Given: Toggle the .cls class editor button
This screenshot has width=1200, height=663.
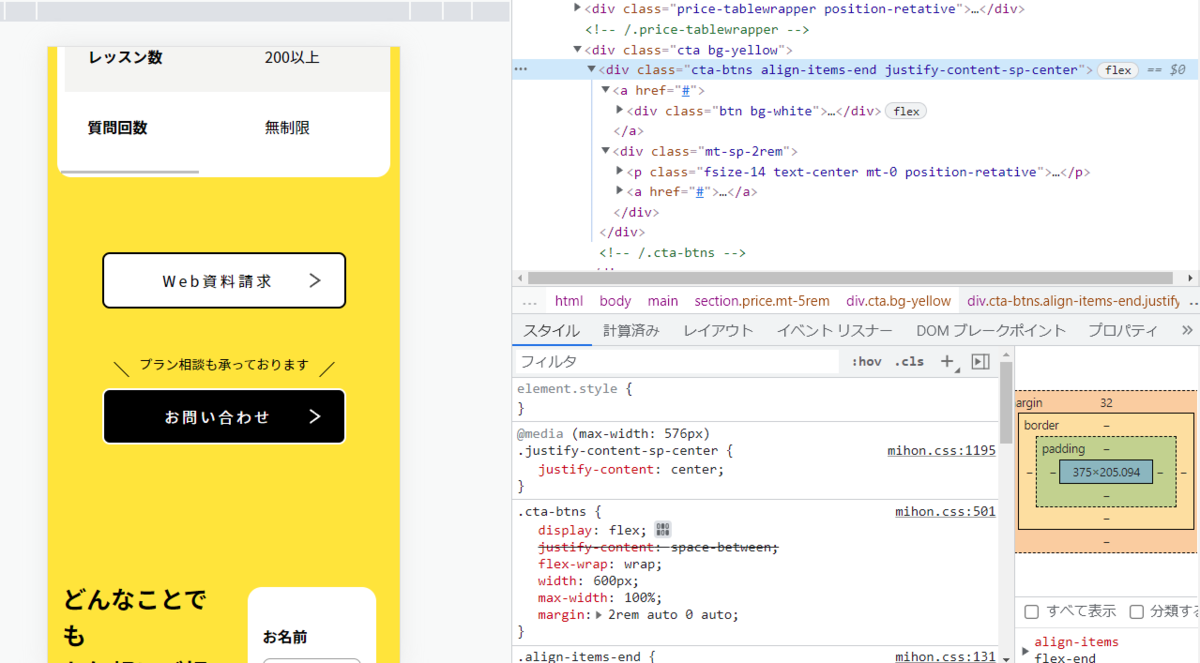Looking at the screenshot, I should point(909,361).
